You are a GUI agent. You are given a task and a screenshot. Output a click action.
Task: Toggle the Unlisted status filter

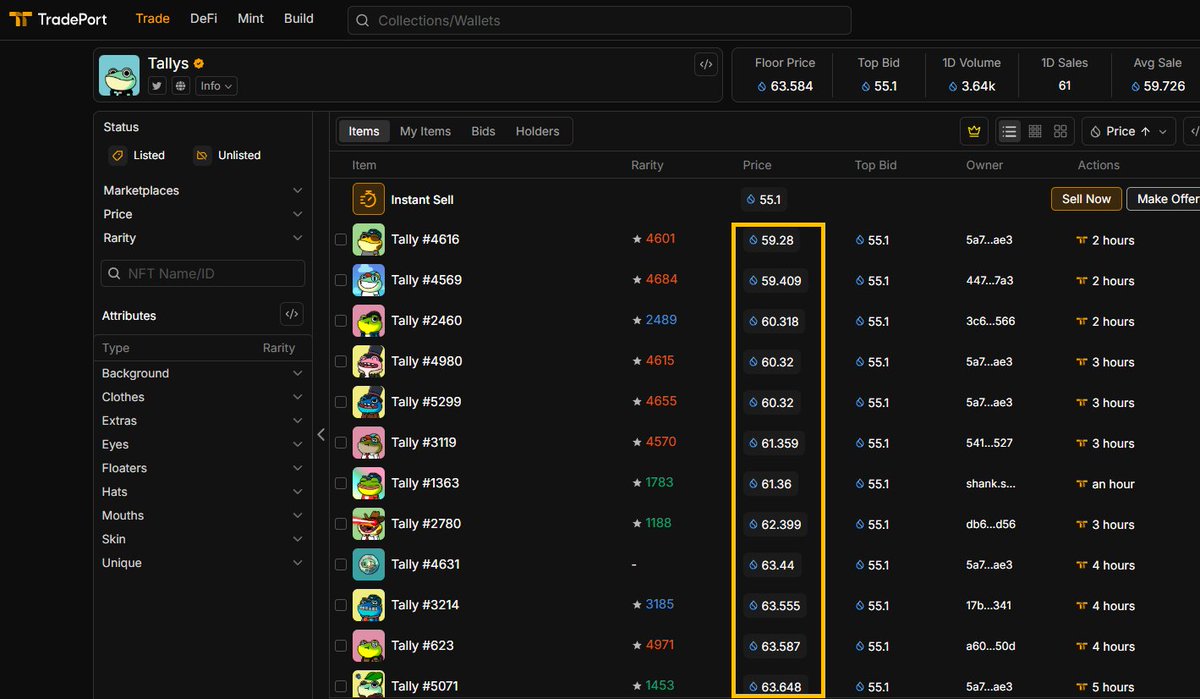[x=227, y=155]
